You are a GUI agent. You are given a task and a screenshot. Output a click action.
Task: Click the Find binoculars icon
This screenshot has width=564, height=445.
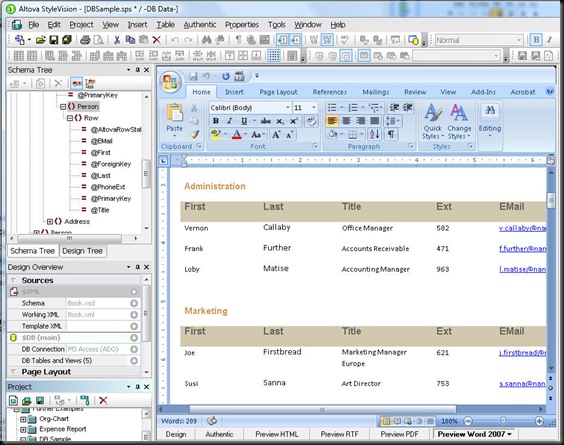click(x=206, y=40)
